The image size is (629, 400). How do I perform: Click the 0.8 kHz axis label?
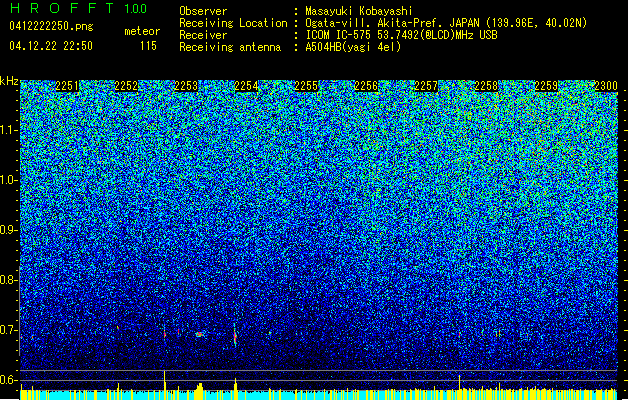[x=8, y=280]
